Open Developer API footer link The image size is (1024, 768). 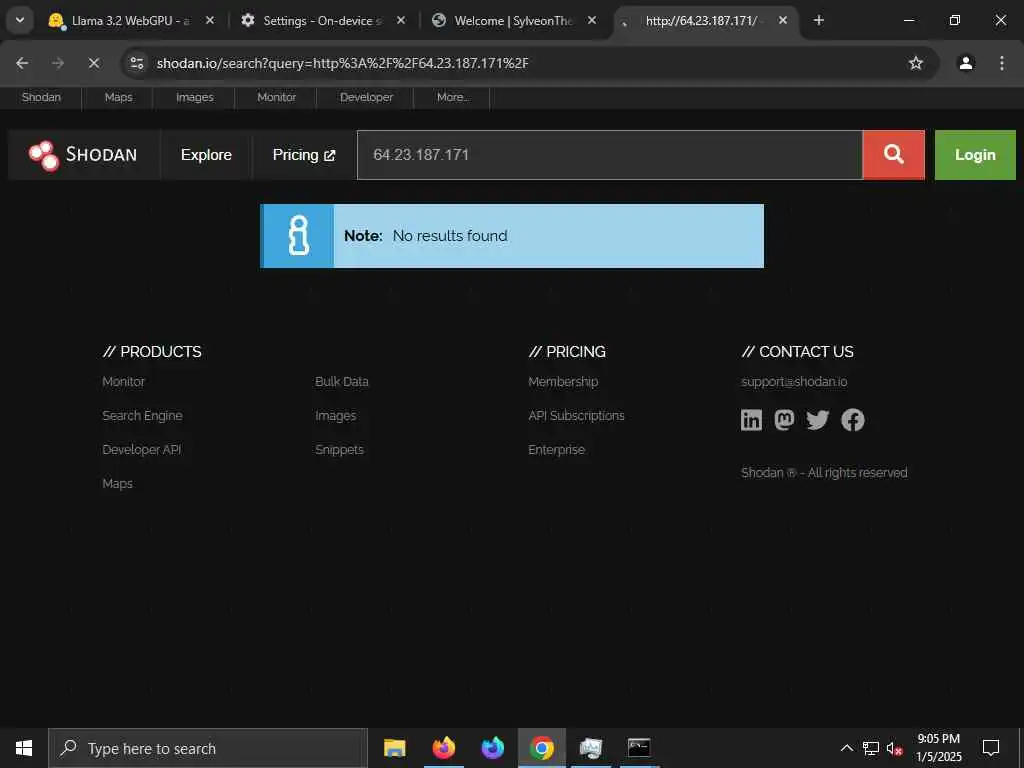[142, 449]
